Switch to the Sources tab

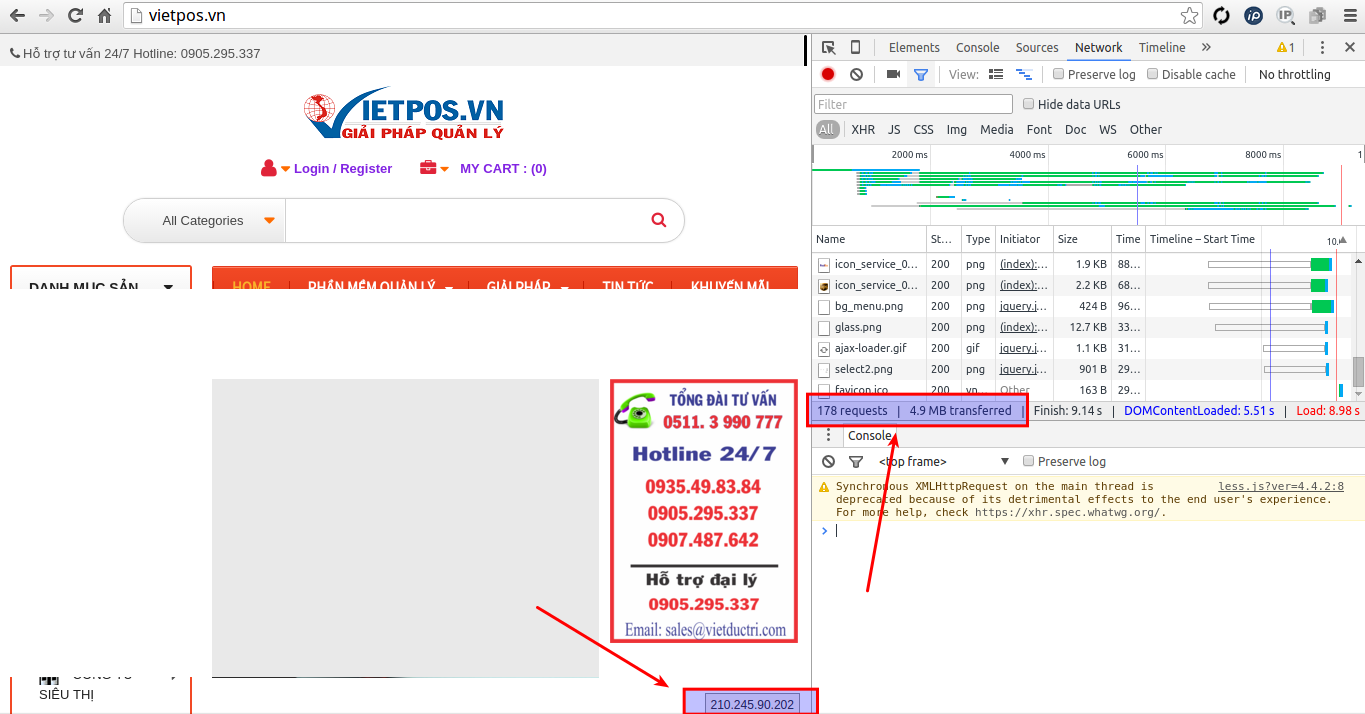click(1037, 48)
